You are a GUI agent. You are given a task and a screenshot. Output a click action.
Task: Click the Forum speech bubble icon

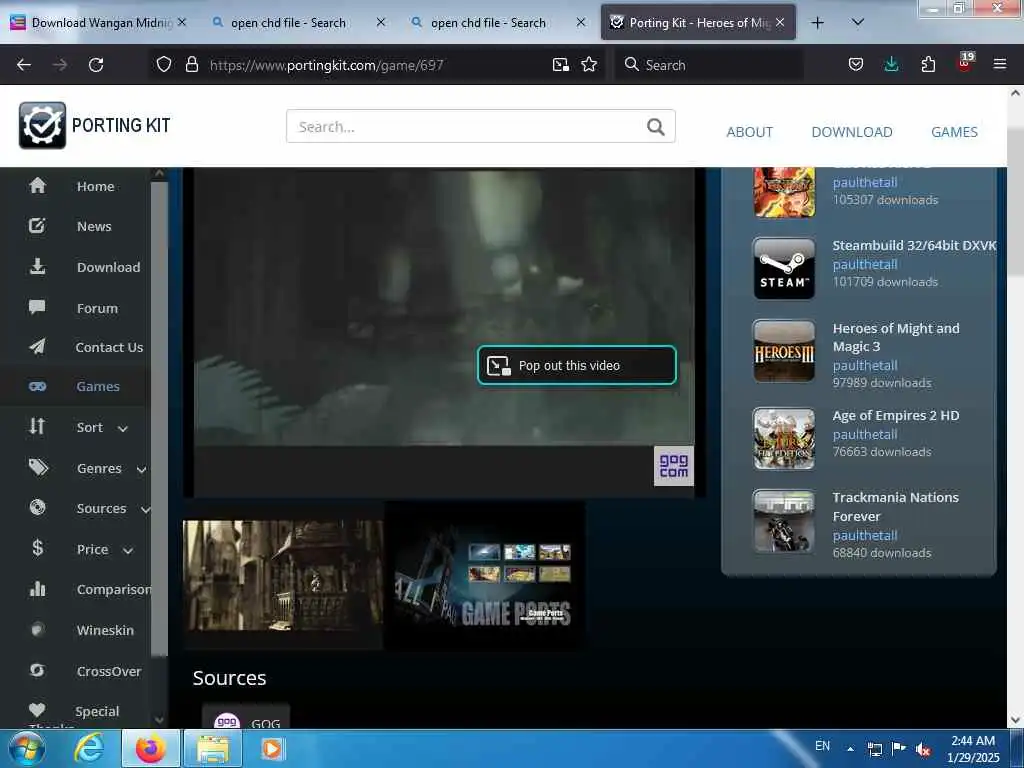coord(37,307)
